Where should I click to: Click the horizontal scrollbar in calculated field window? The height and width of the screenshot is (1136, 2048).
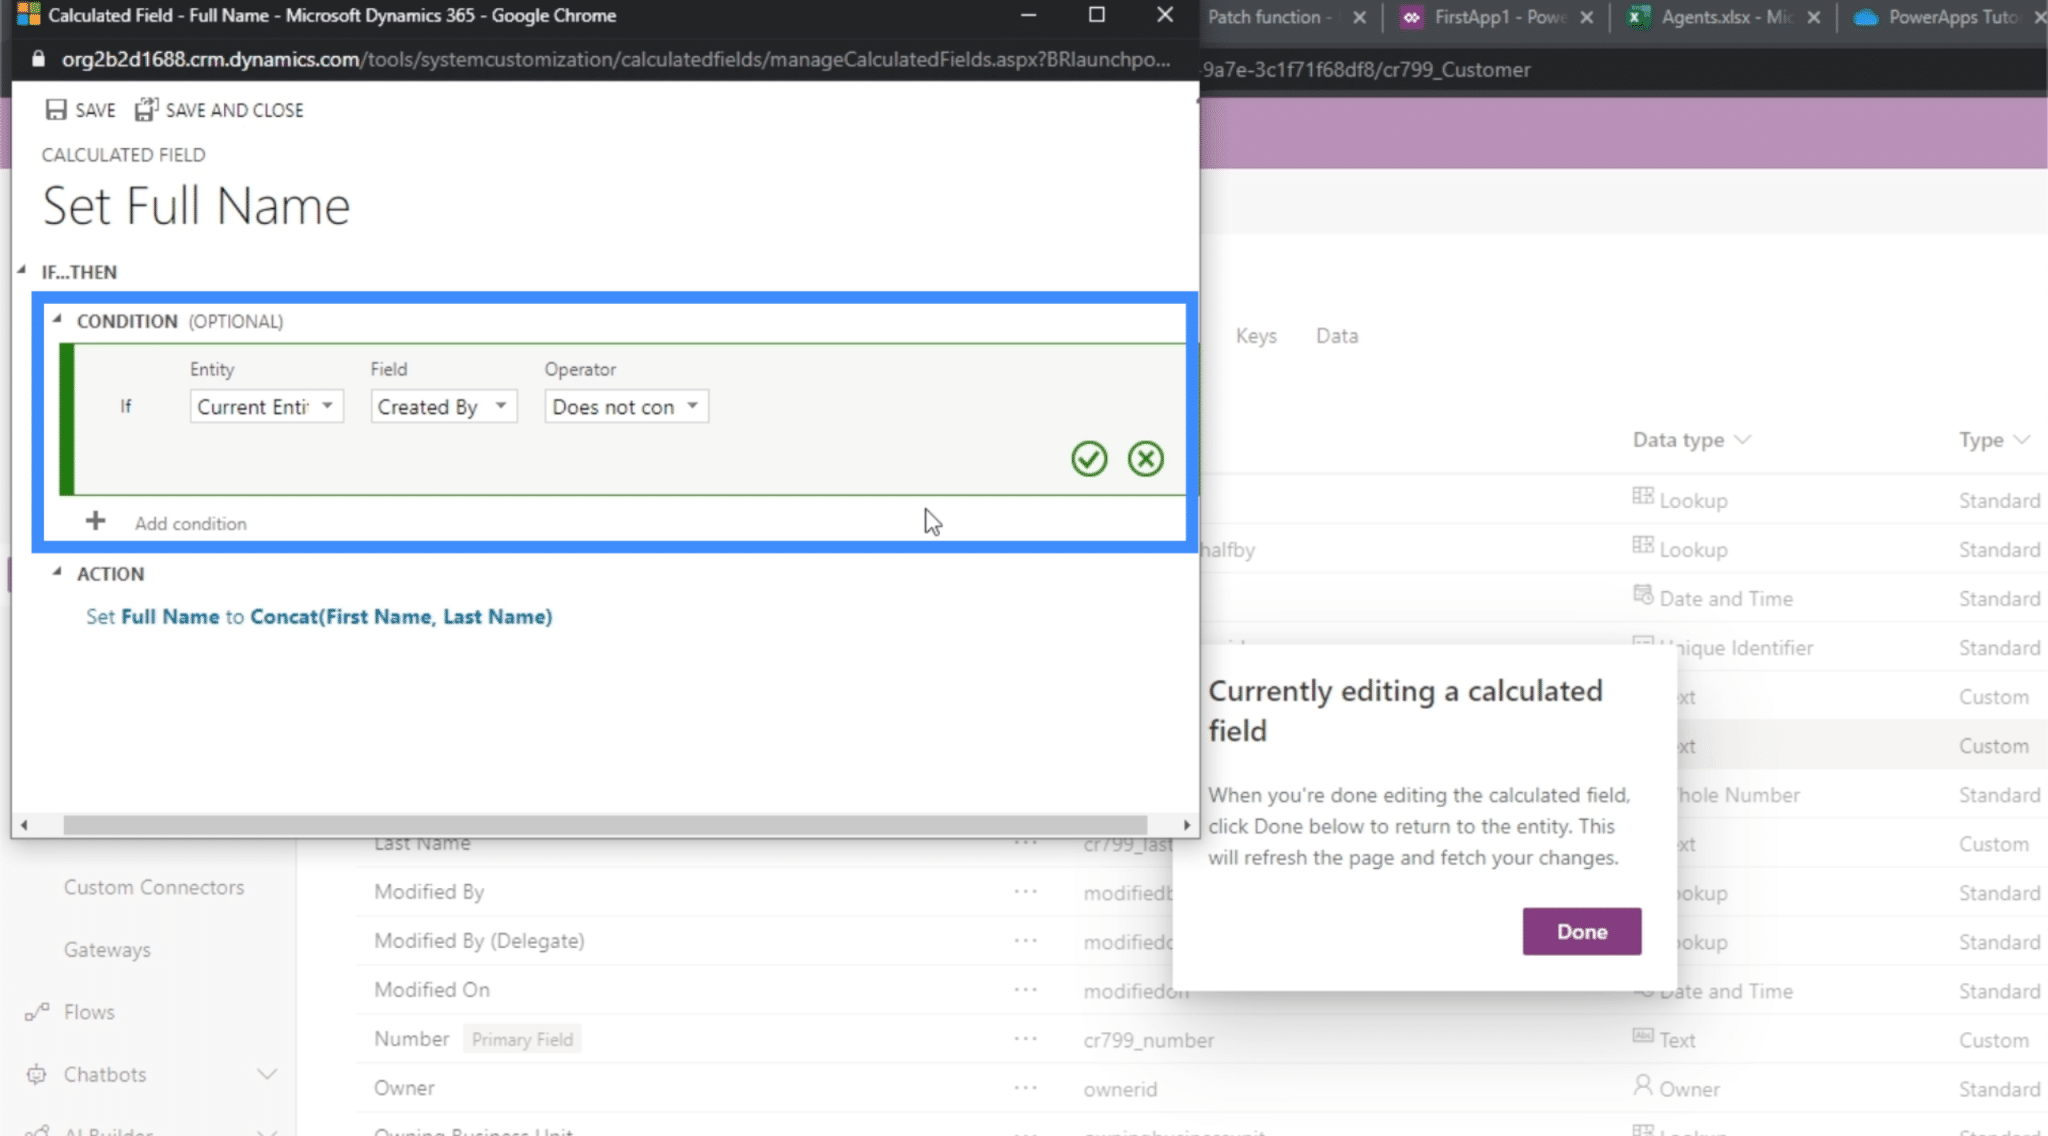pyautogui.click(x=605, y=825)
